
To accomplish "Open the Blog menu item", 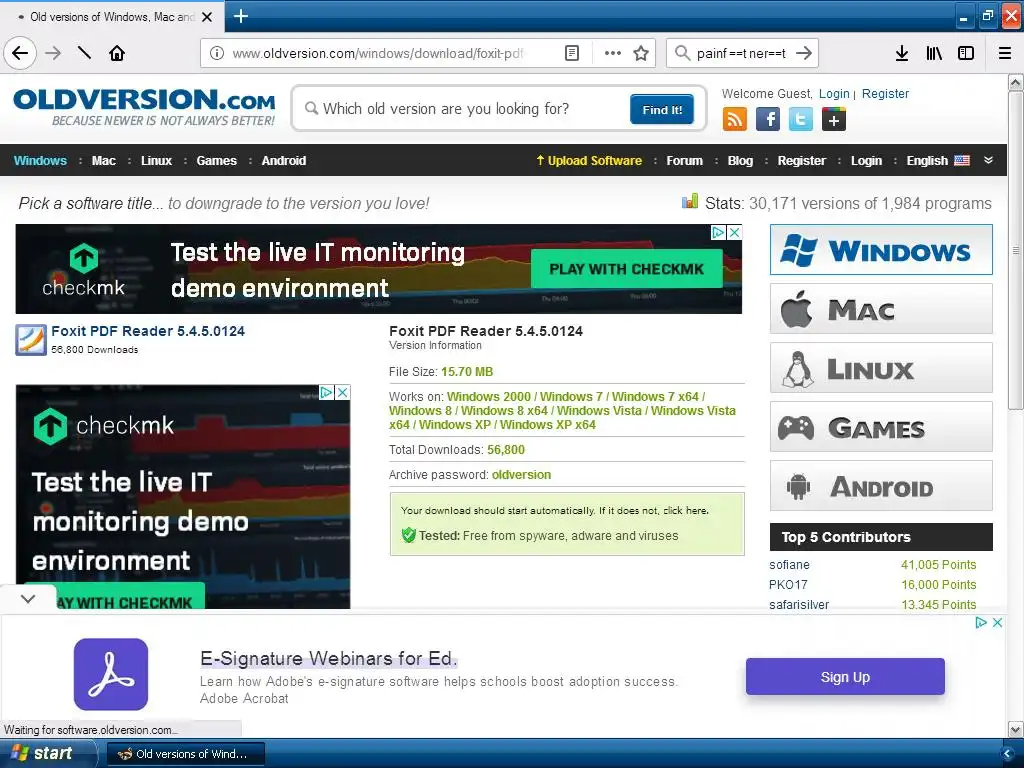I will 741,161.
